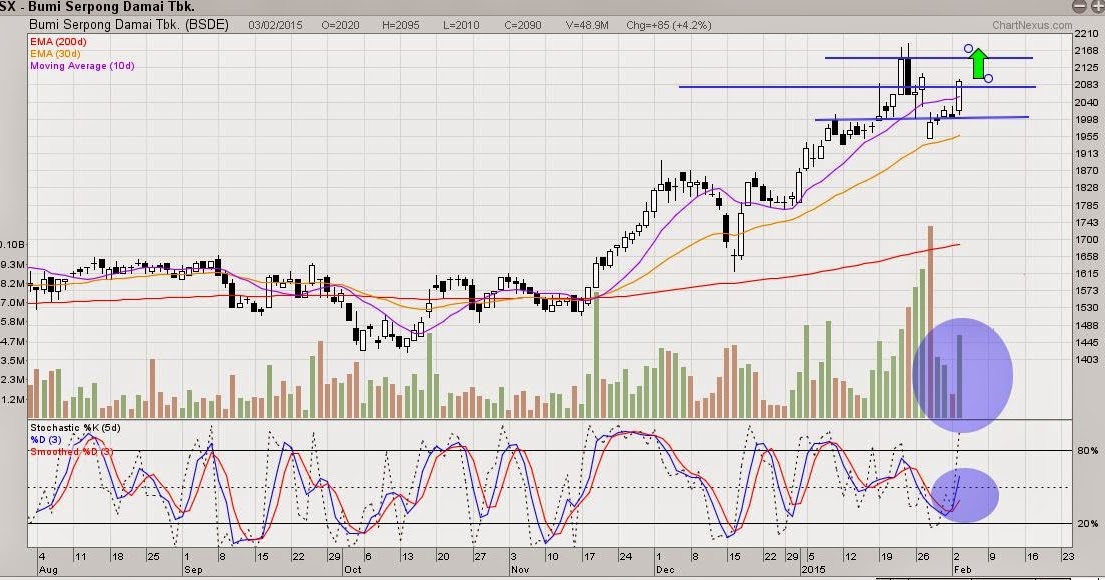Image resolution: width=1105 pixels, height=580 pixels.
Task: Select the EMA (200d) legend label
Action: pyautogui.click(x=58, y=42)
